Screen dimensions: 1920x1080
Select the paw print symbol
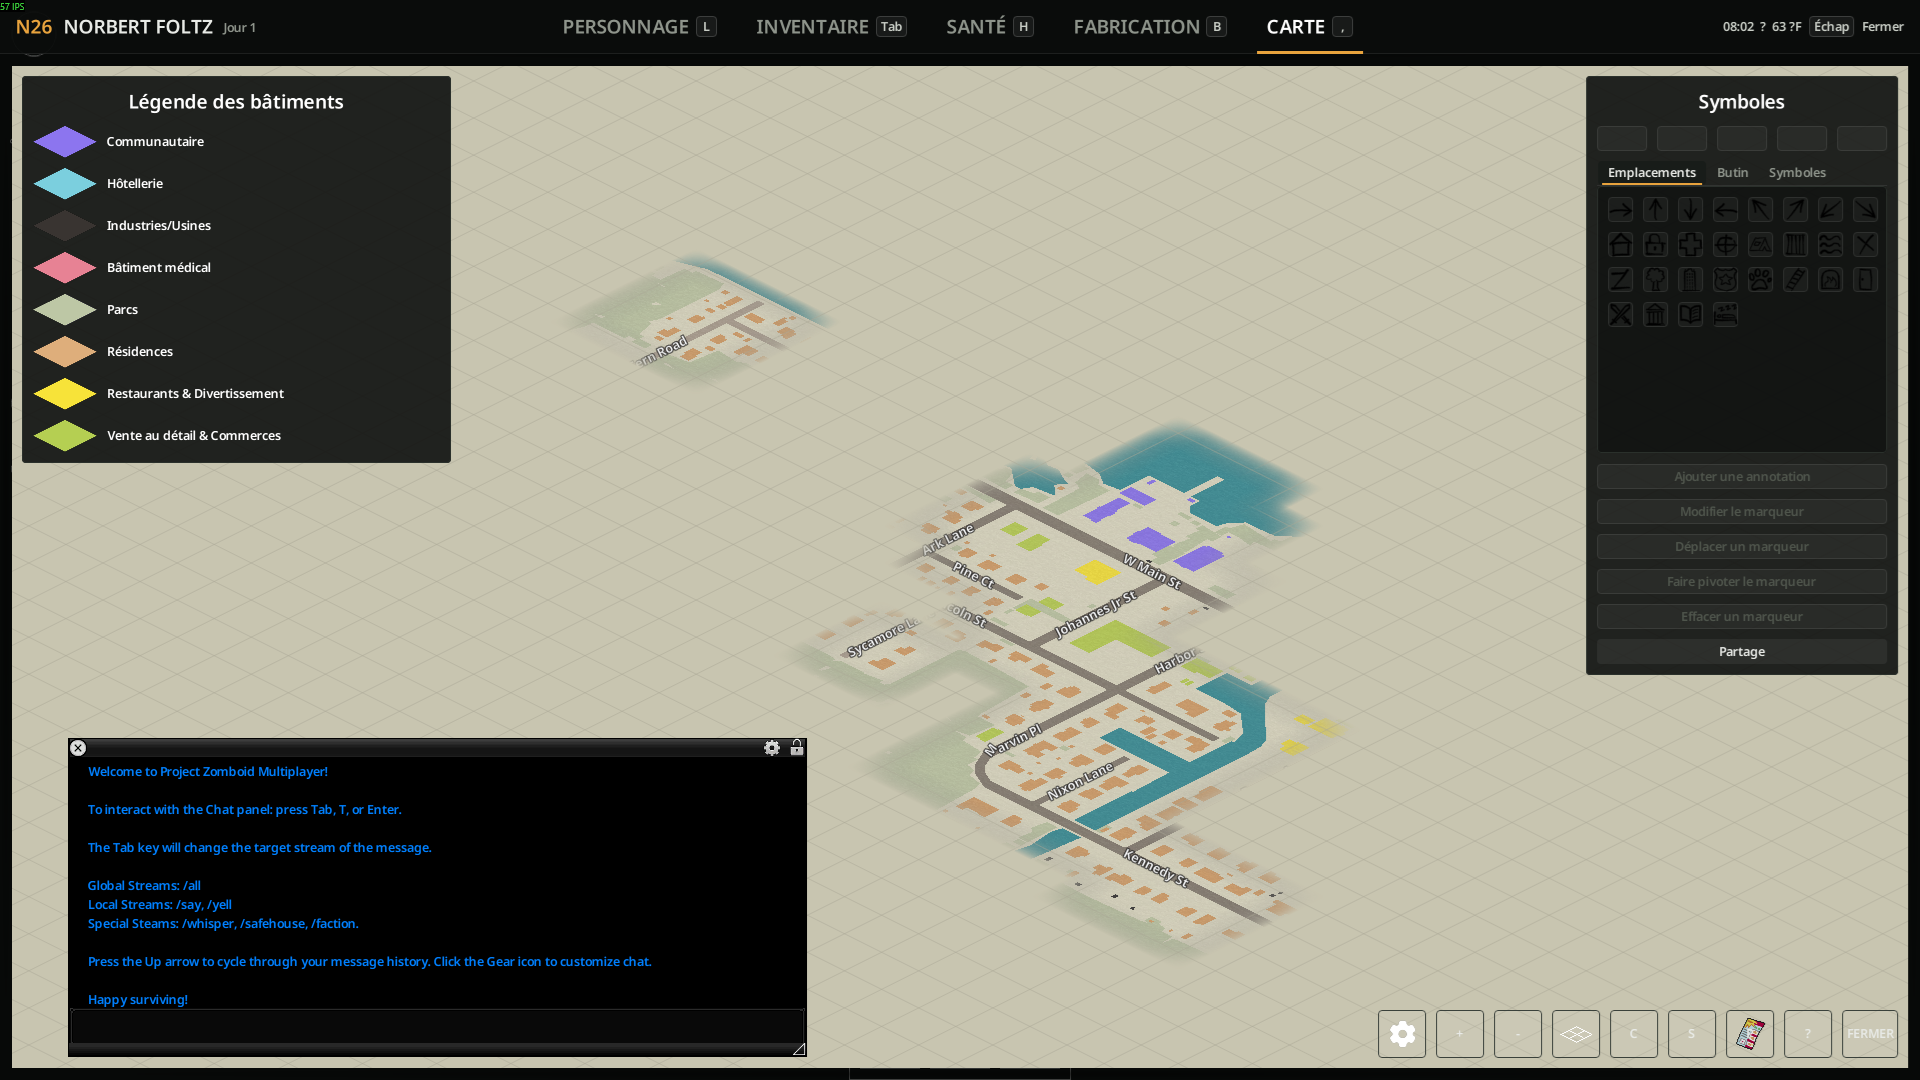click(1760, 279)
